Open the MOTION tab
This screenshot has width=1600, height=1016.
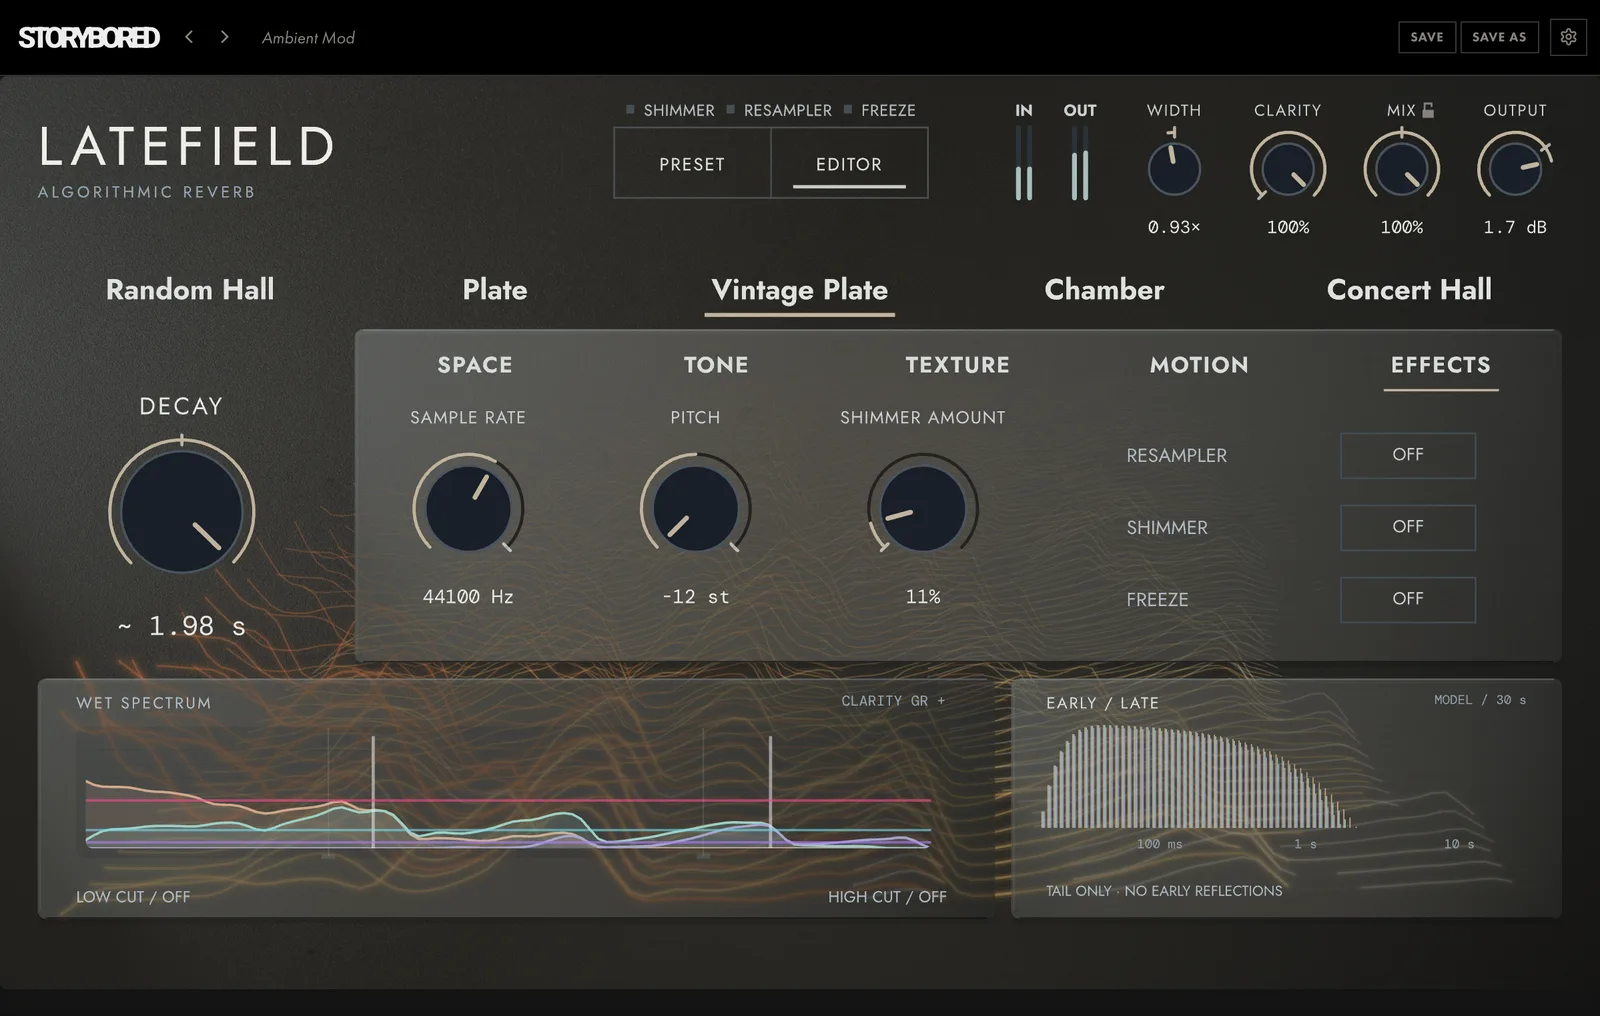1199,365
